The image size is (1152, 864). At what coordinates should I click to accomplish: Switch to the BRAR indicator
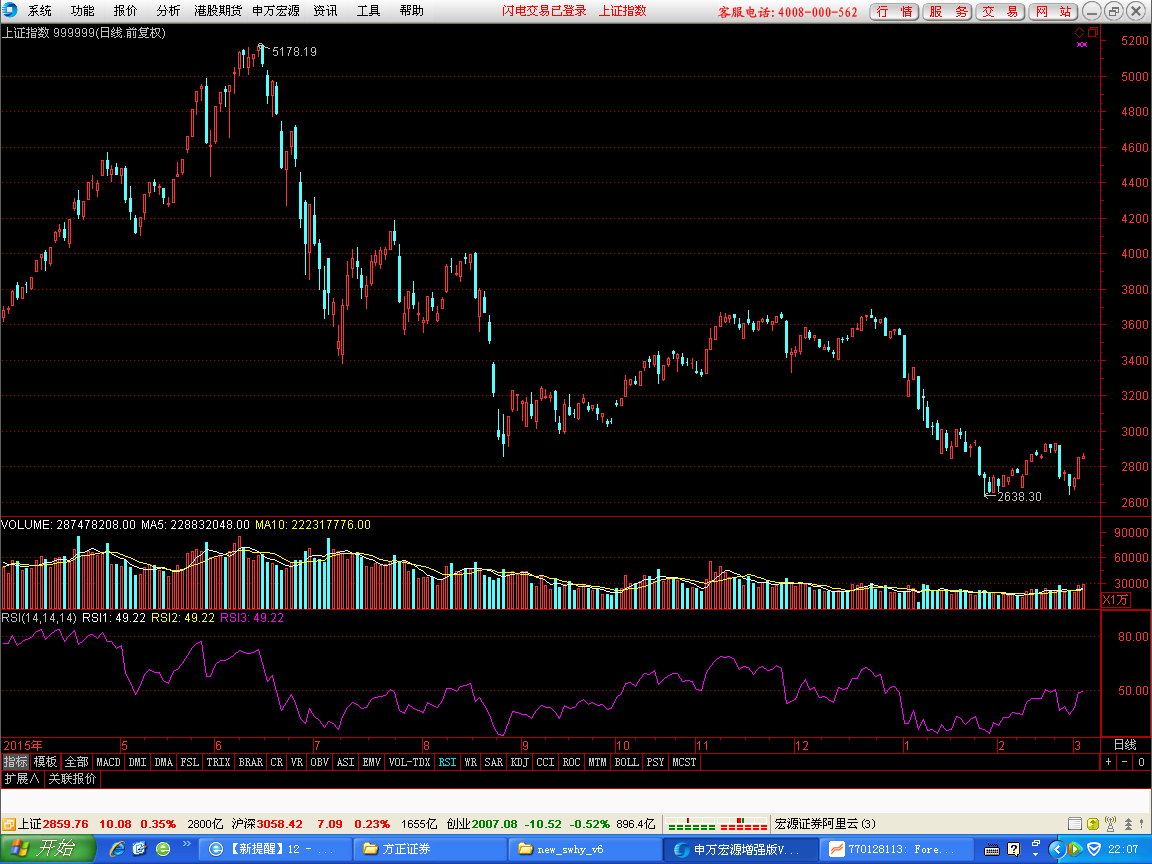tap(251, 763)
